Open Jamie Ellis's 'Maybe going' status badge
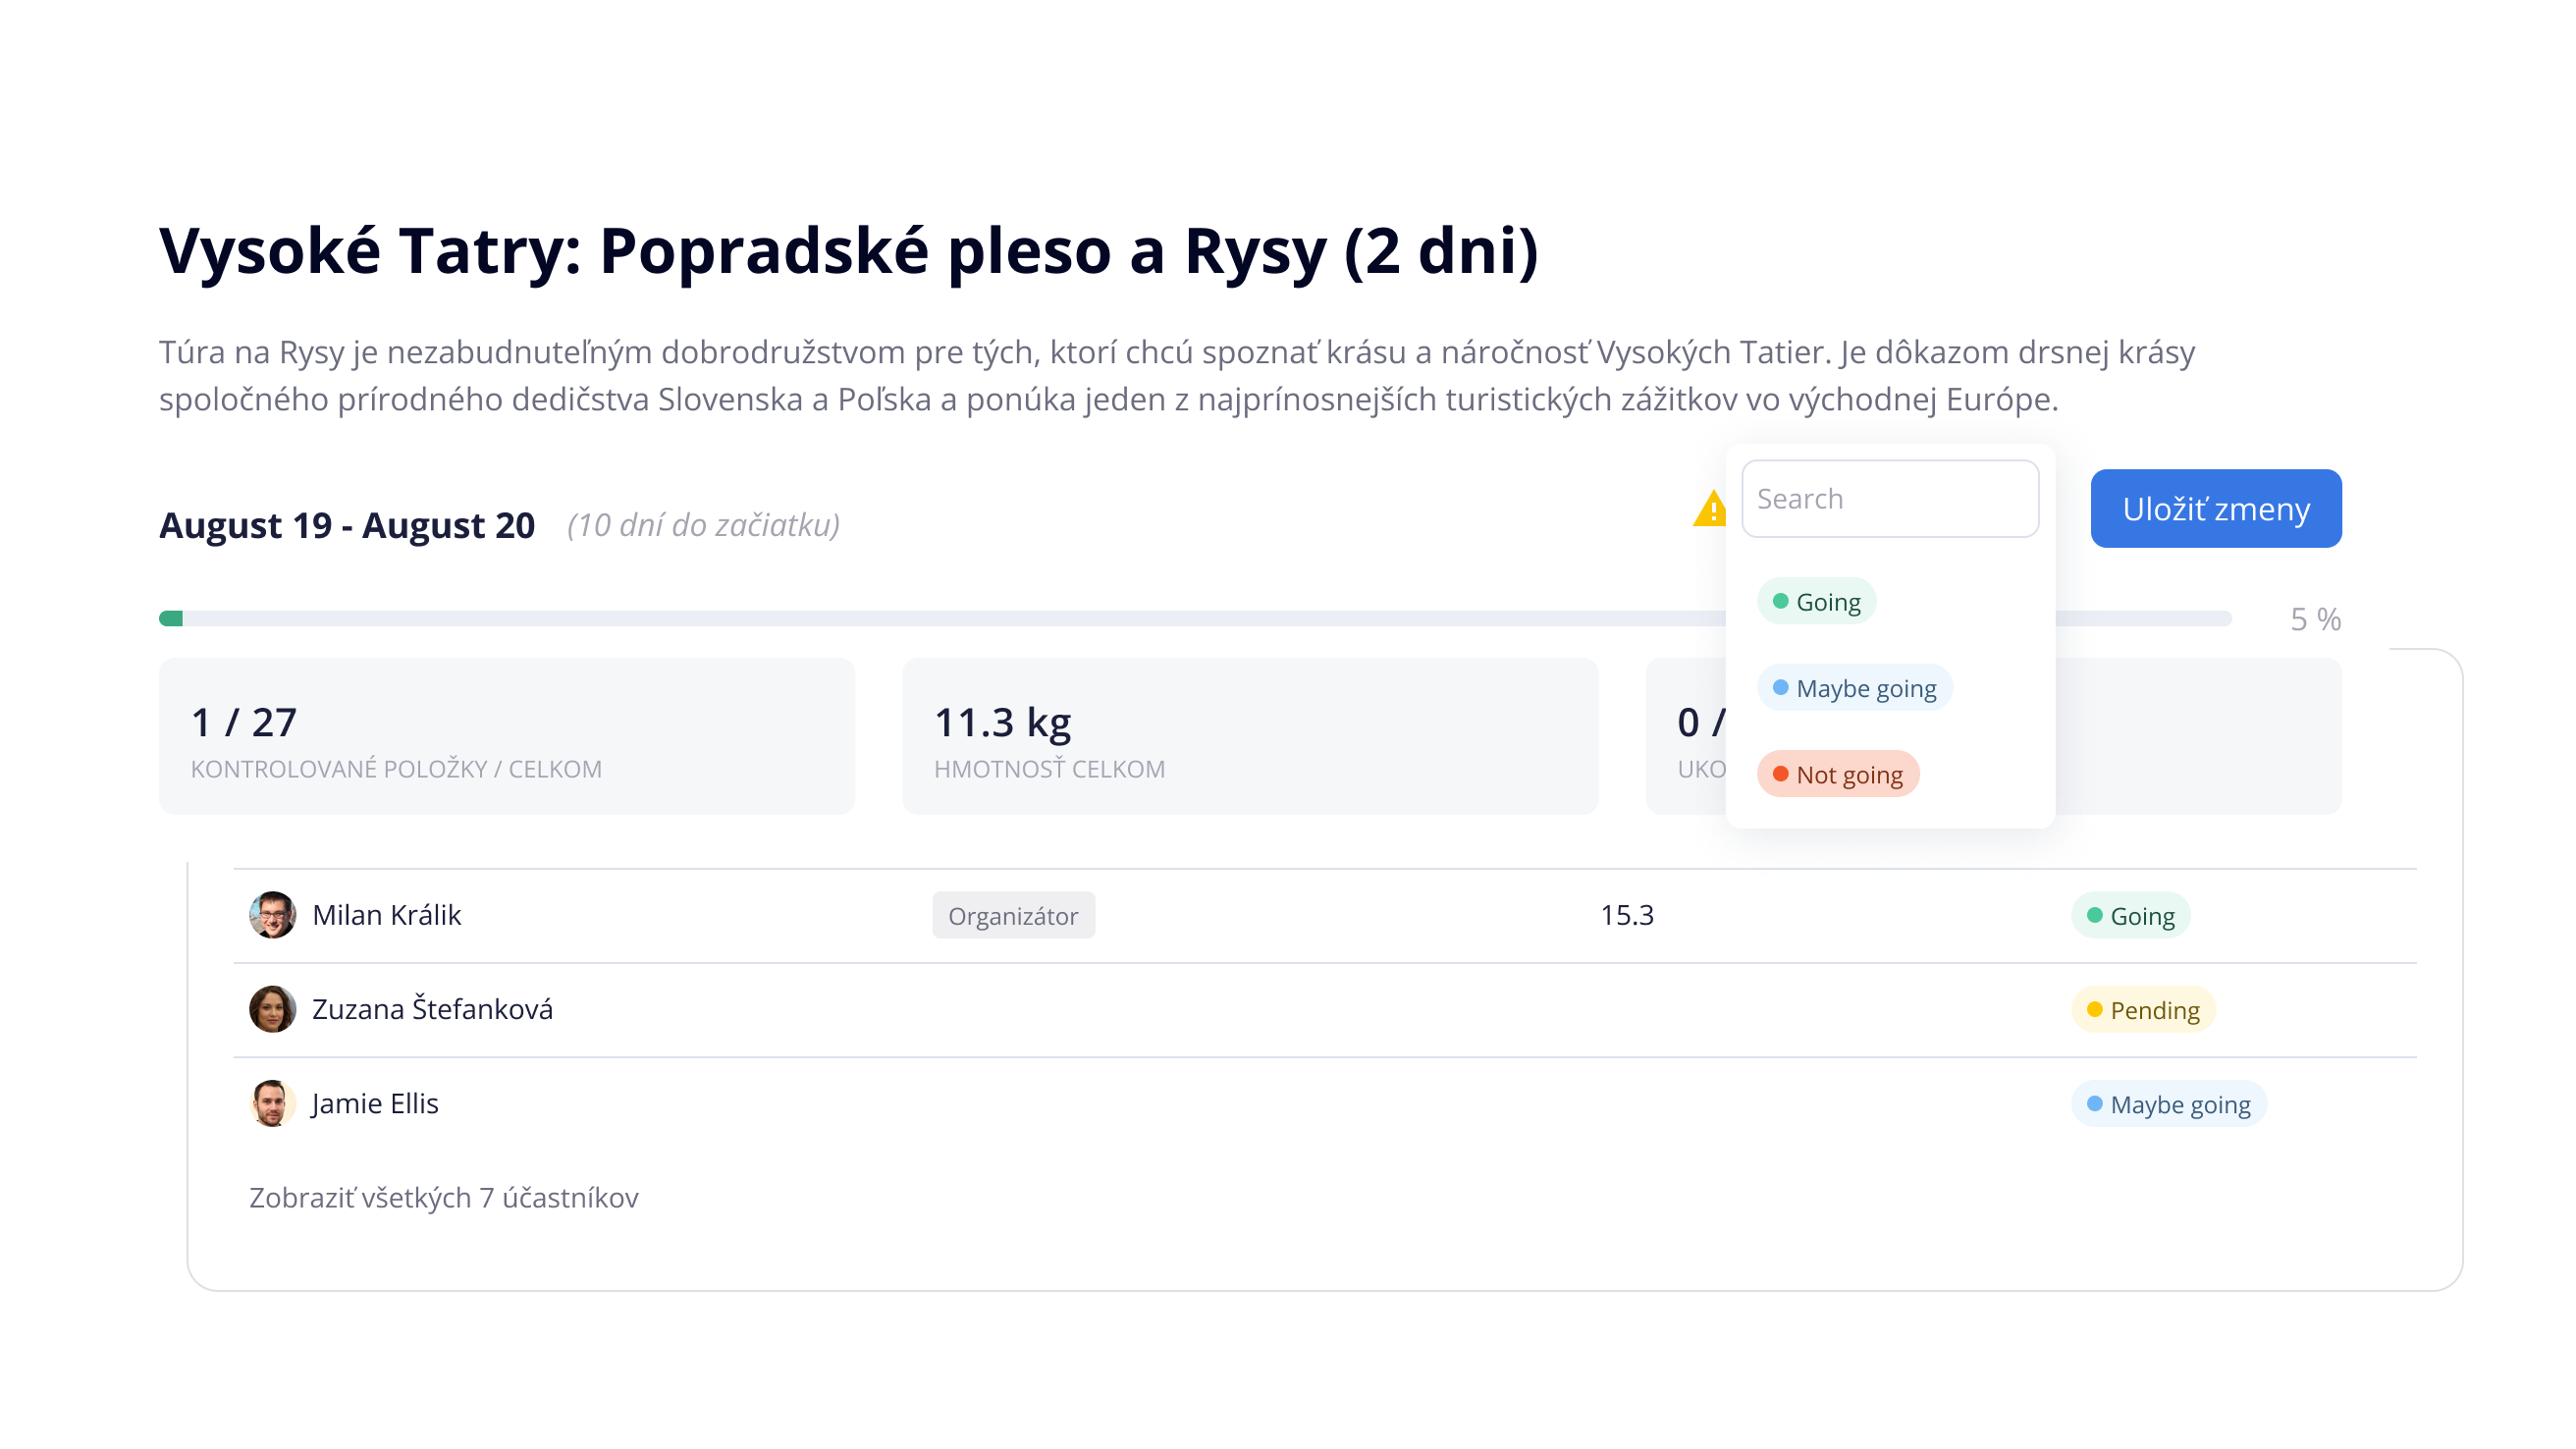 click(2168, 1104)
